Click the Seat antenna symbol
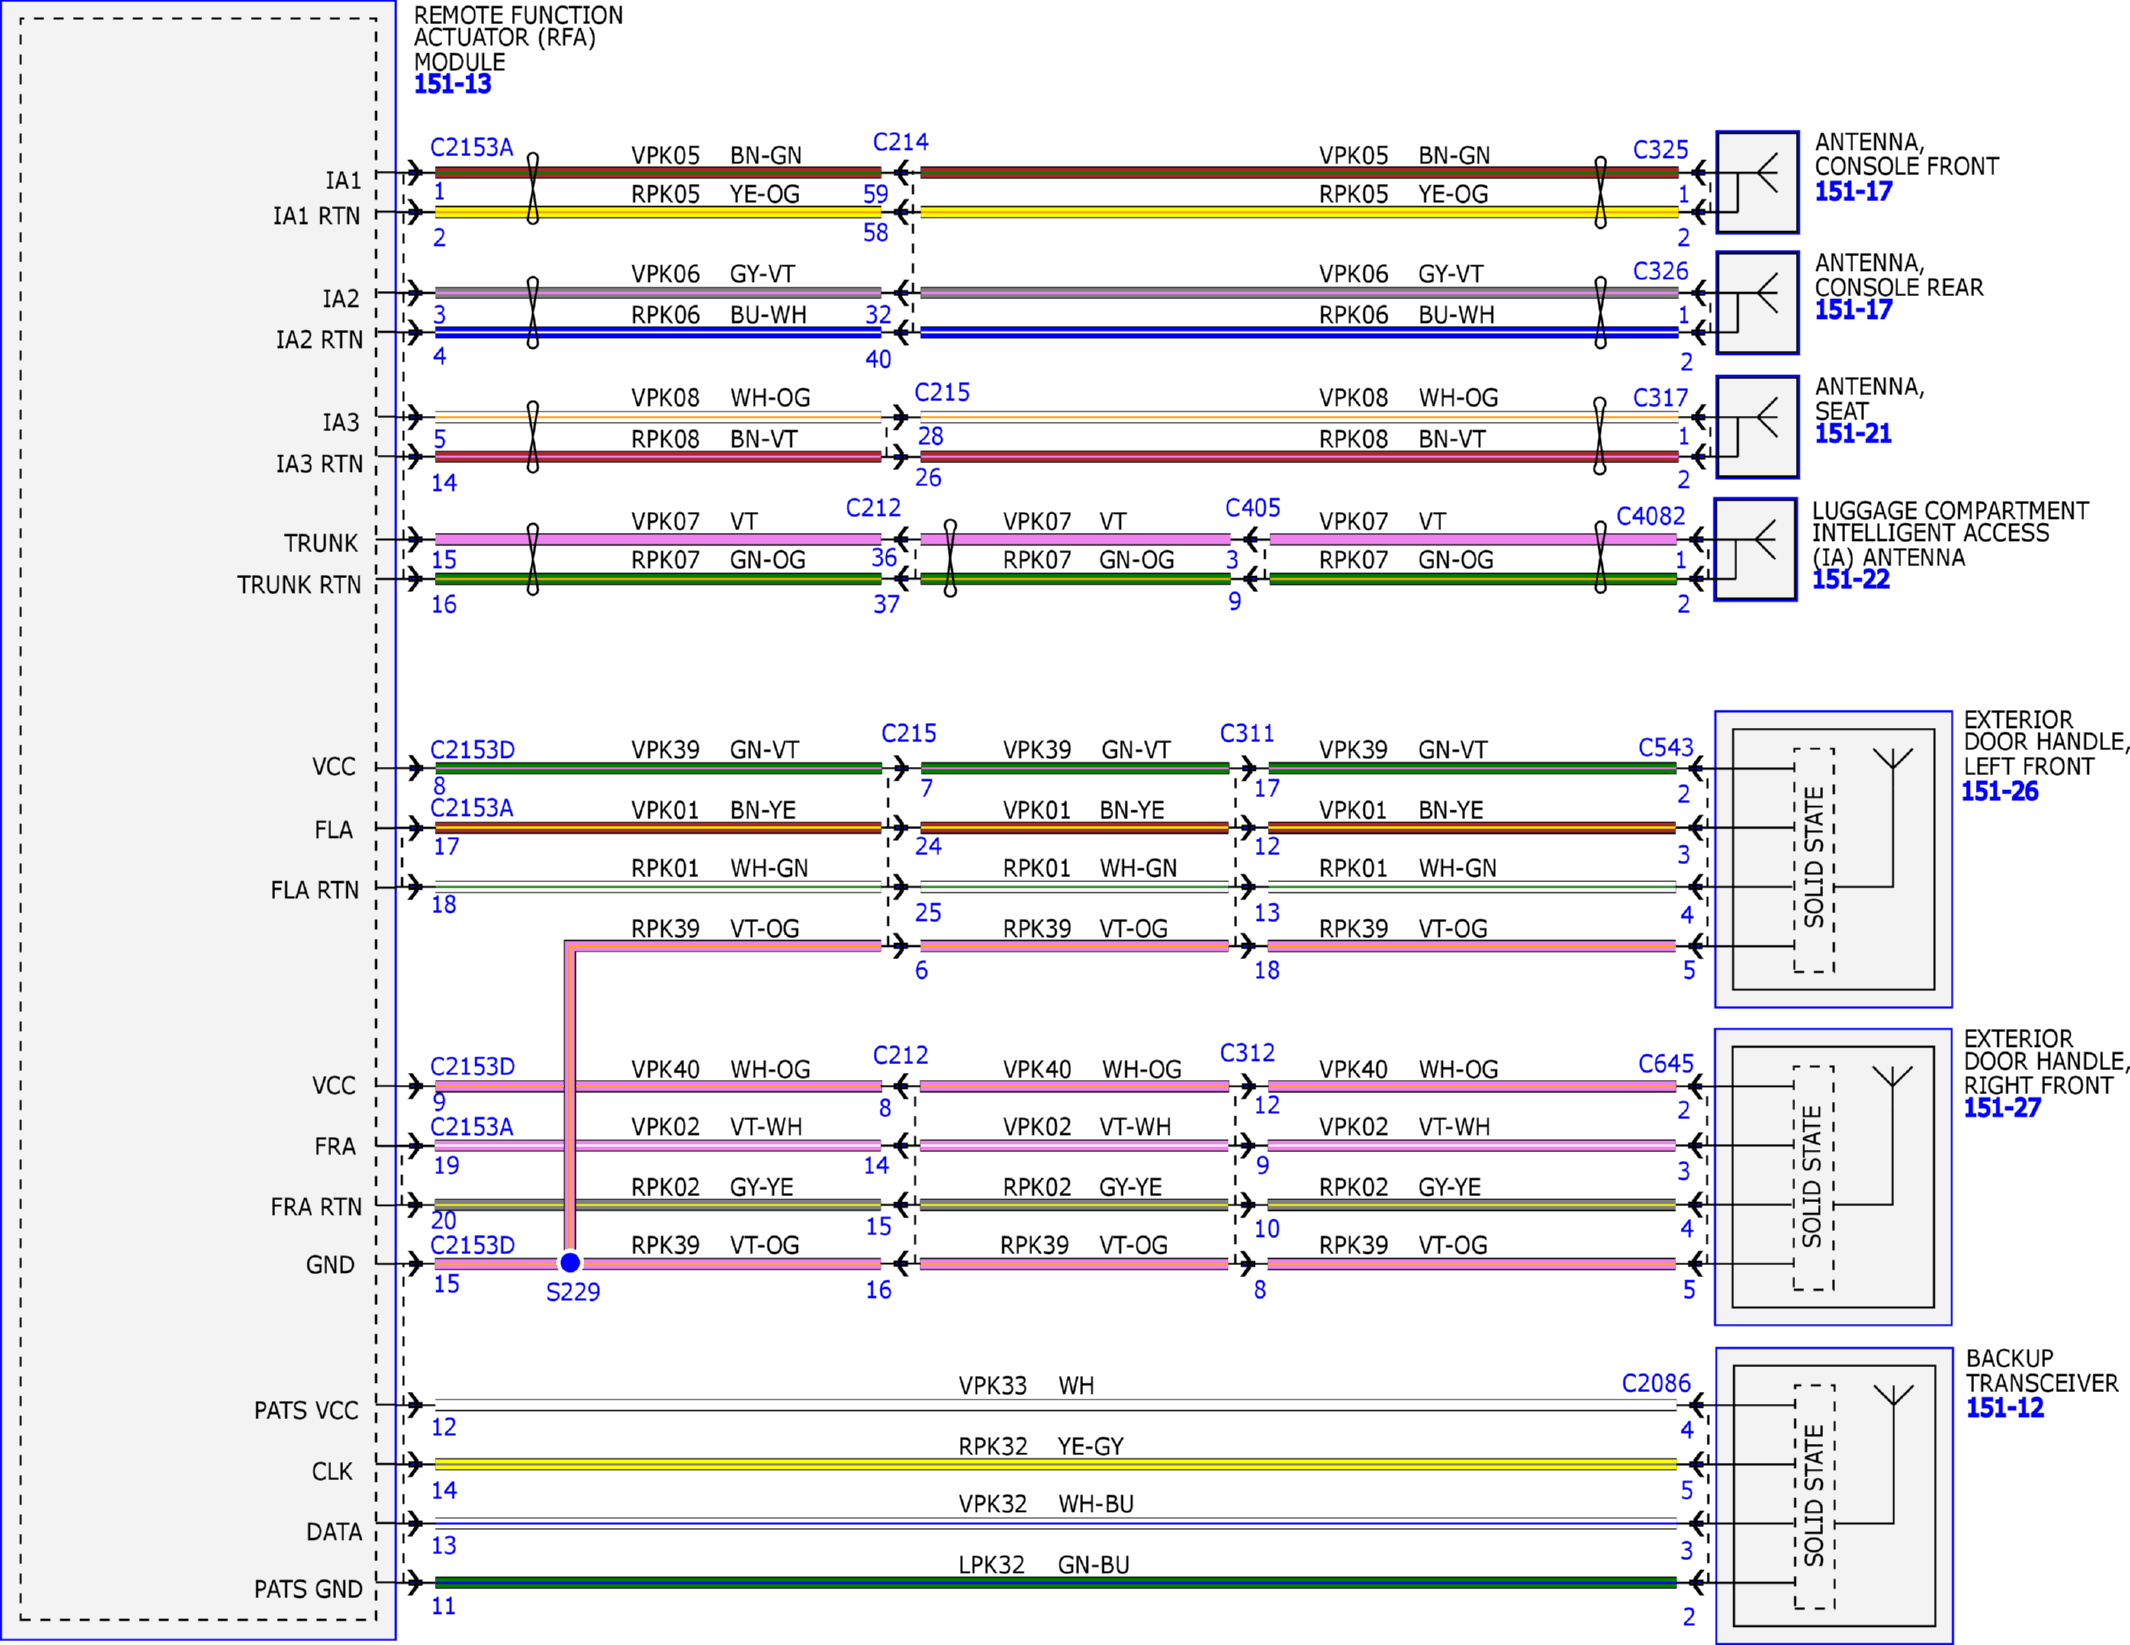Image resolution: width=2130 pixels, height=1645 pixels. [1757, 427]
